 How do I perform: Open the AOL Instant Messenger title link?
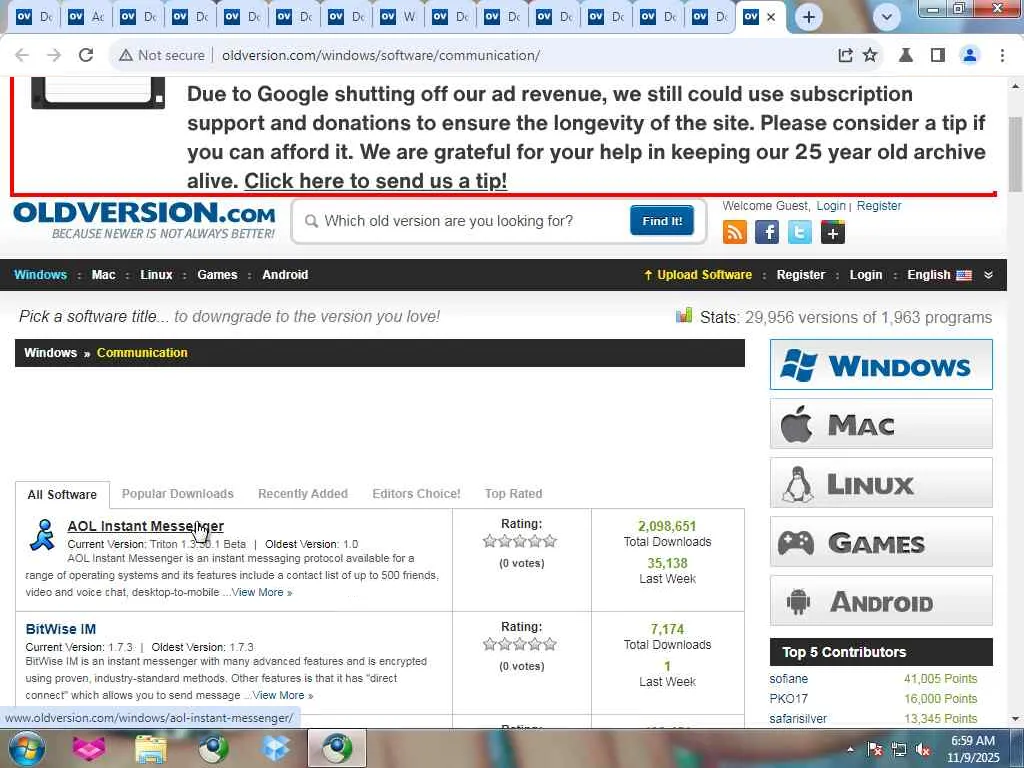point(146,526)
